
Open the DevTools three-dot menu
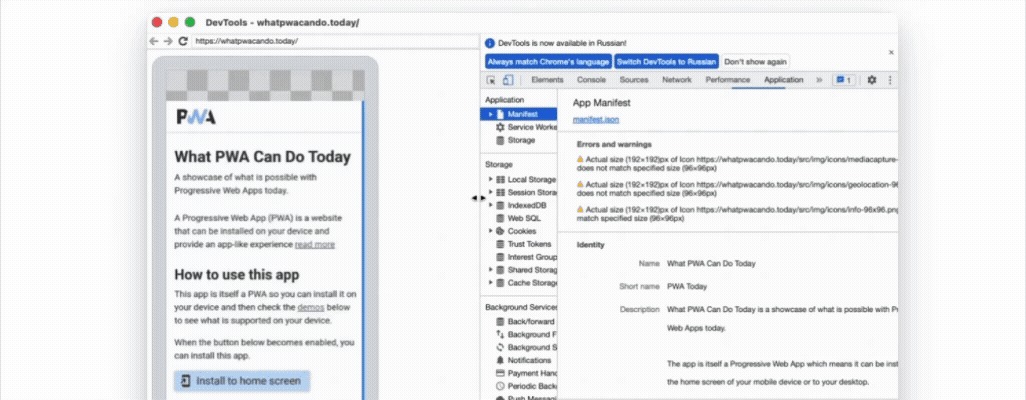(x=889, y=80)
